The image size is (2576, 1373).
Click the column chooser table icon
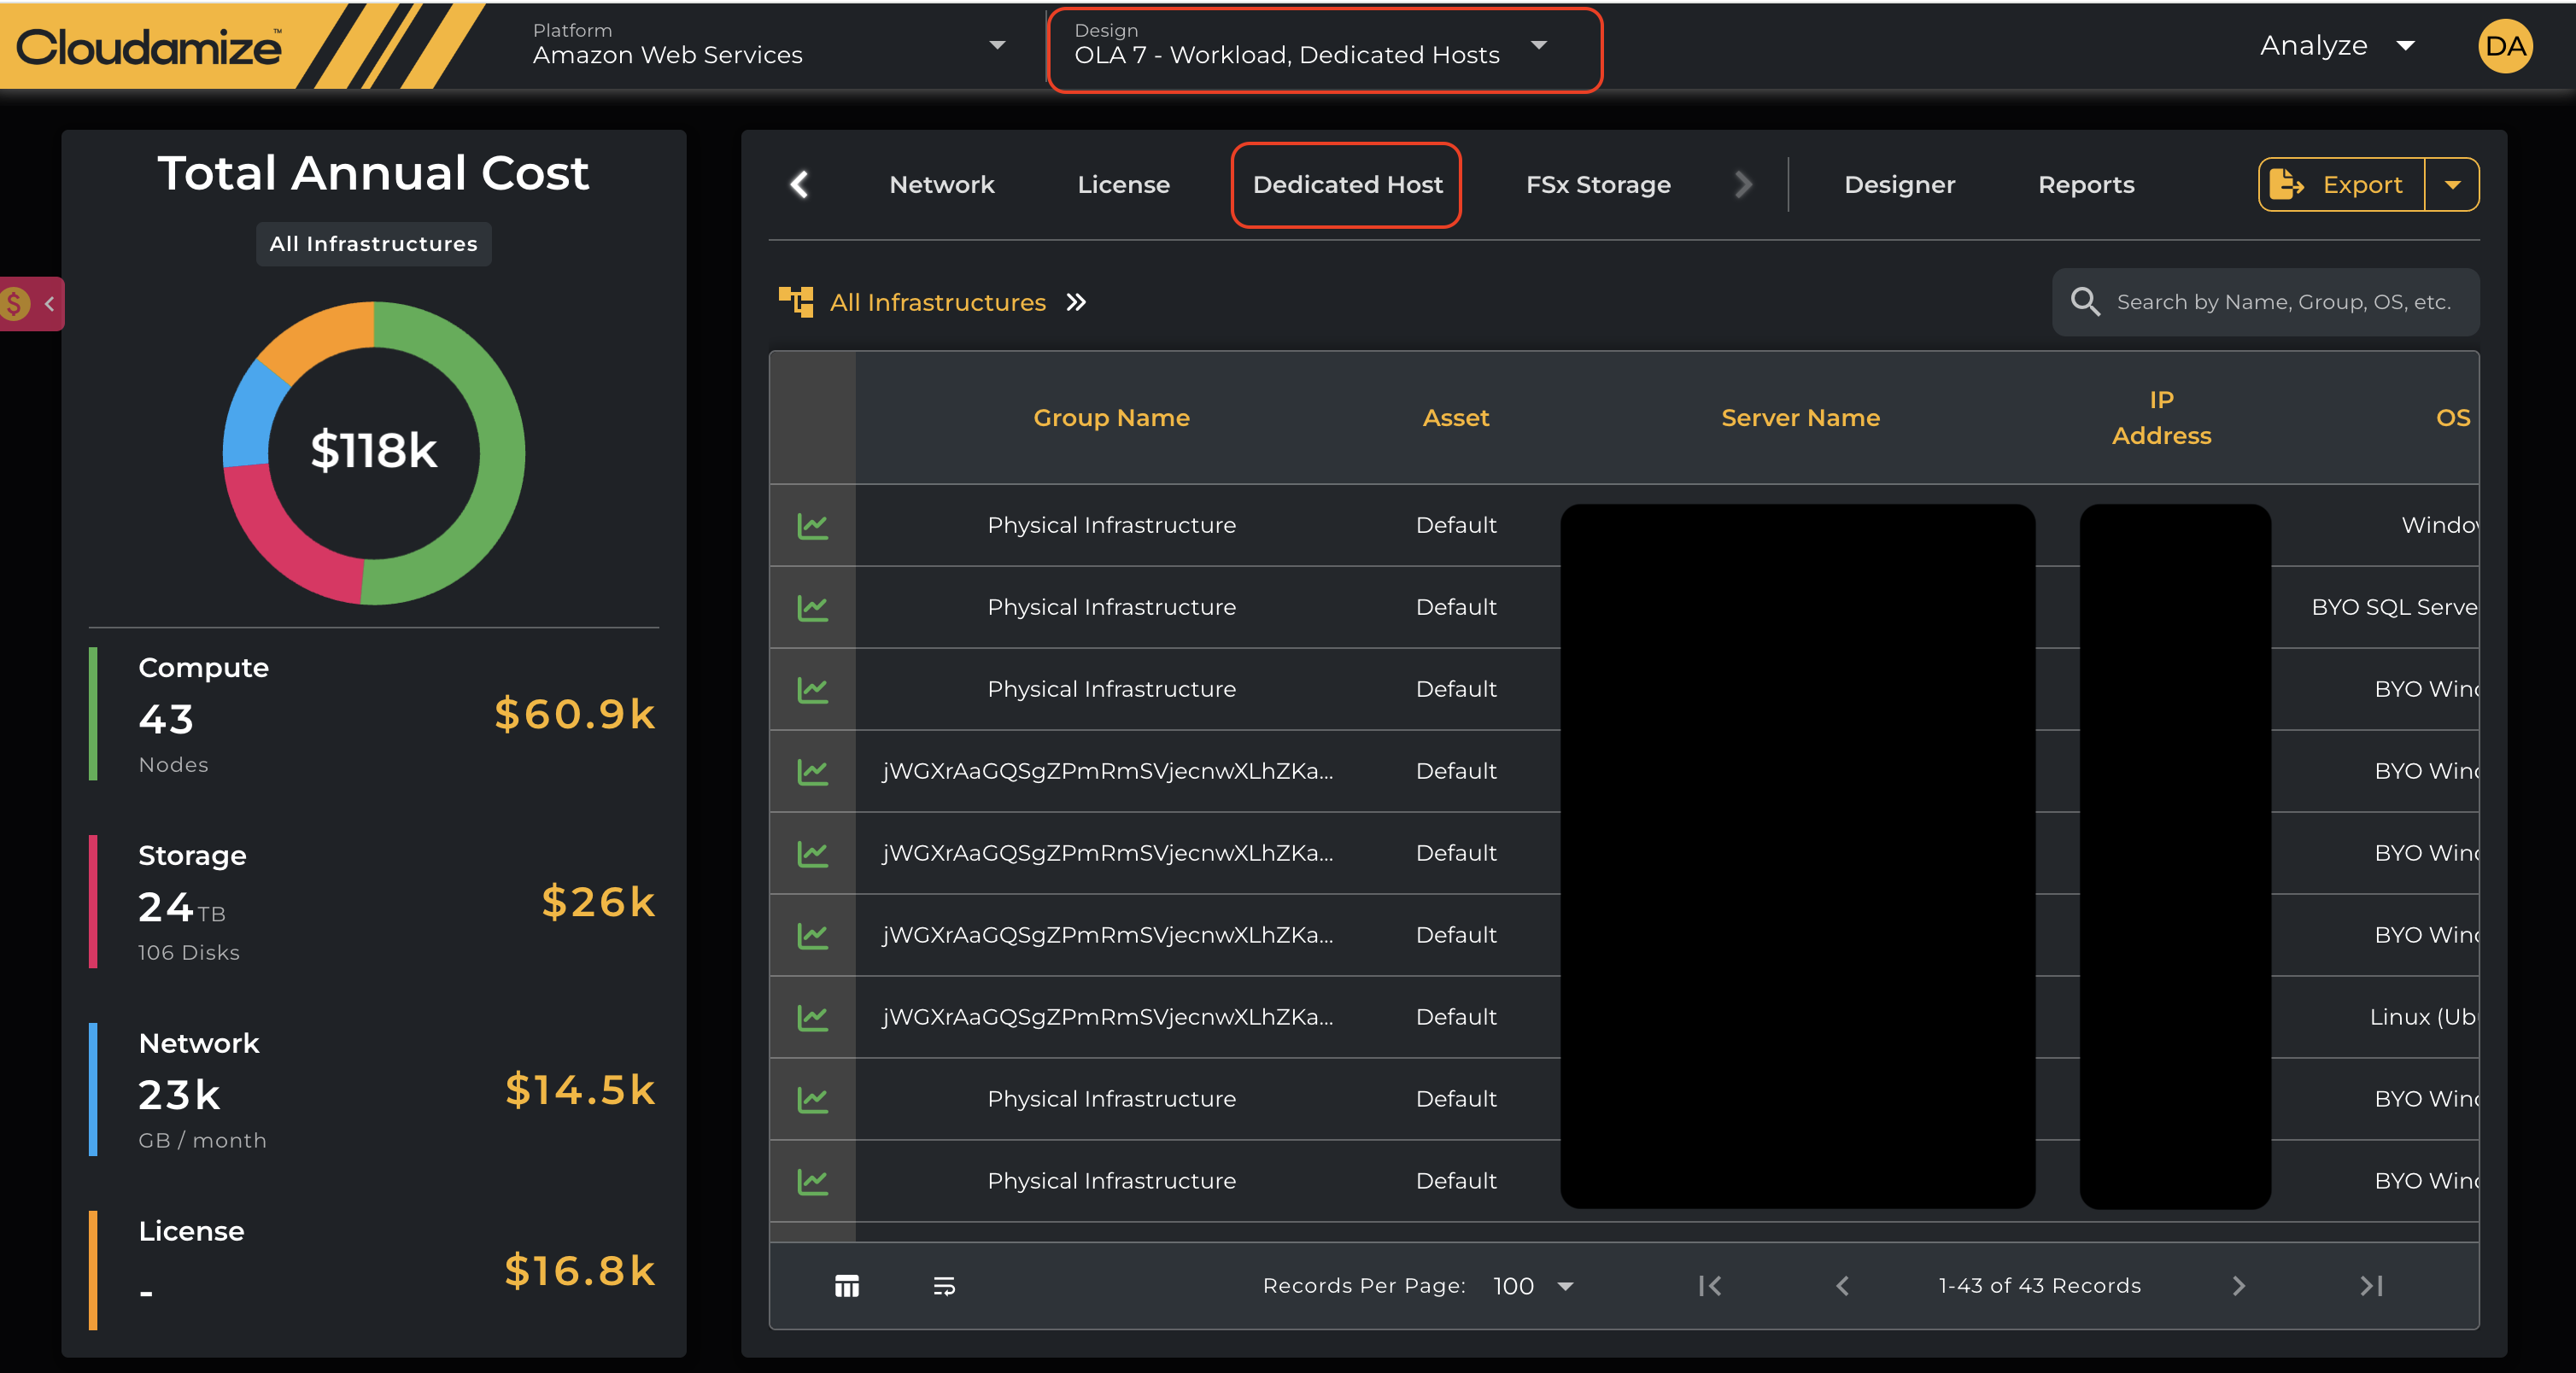coord(846,1286)
